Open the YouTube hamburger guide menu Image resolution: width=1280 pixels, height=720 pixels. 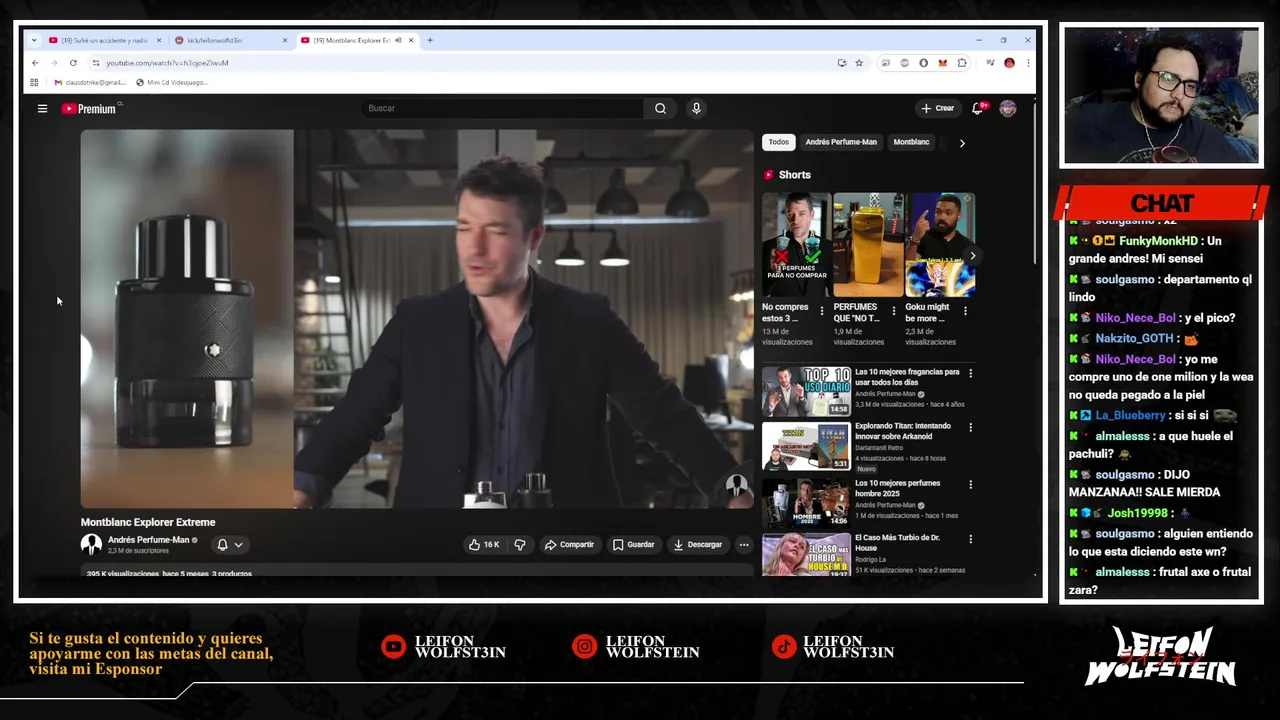click(42, 108)
